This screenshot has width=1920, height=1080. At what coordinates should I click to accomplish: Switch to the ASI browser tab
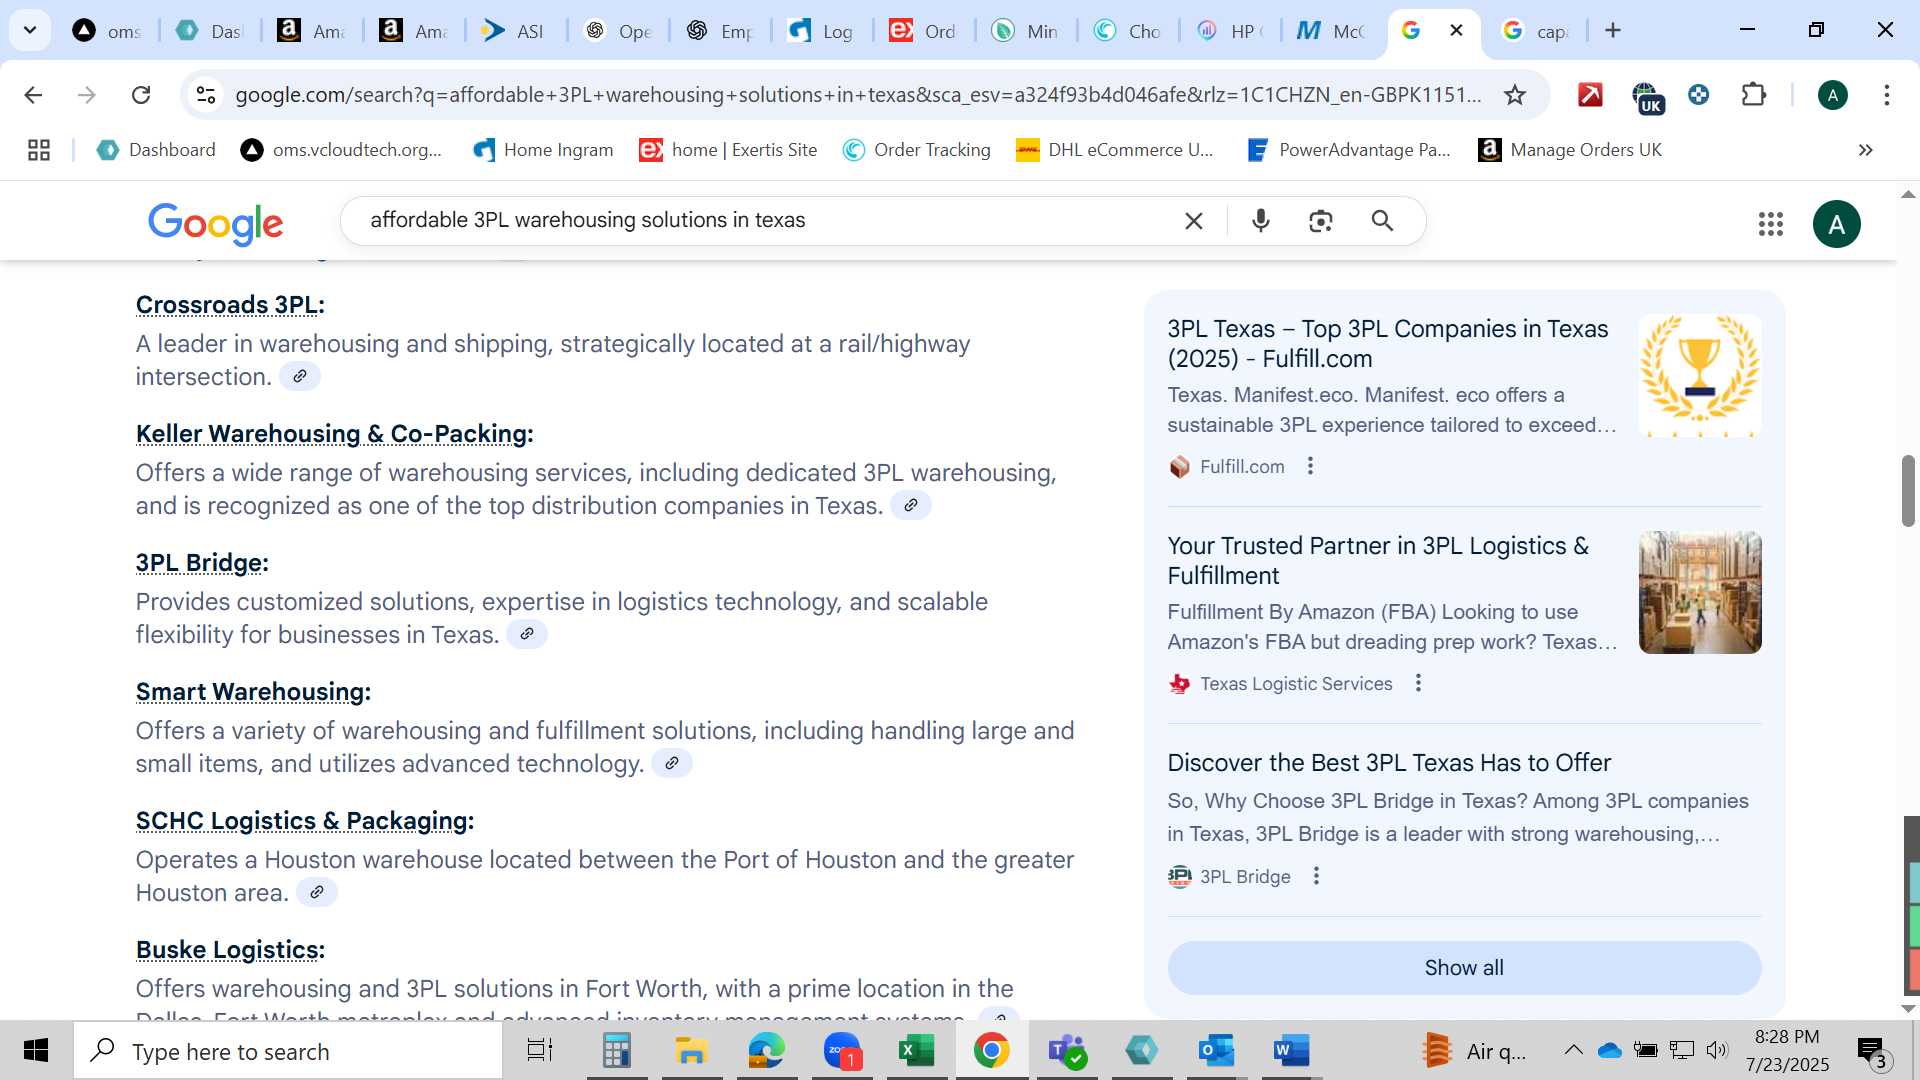(x=514, y=31)
